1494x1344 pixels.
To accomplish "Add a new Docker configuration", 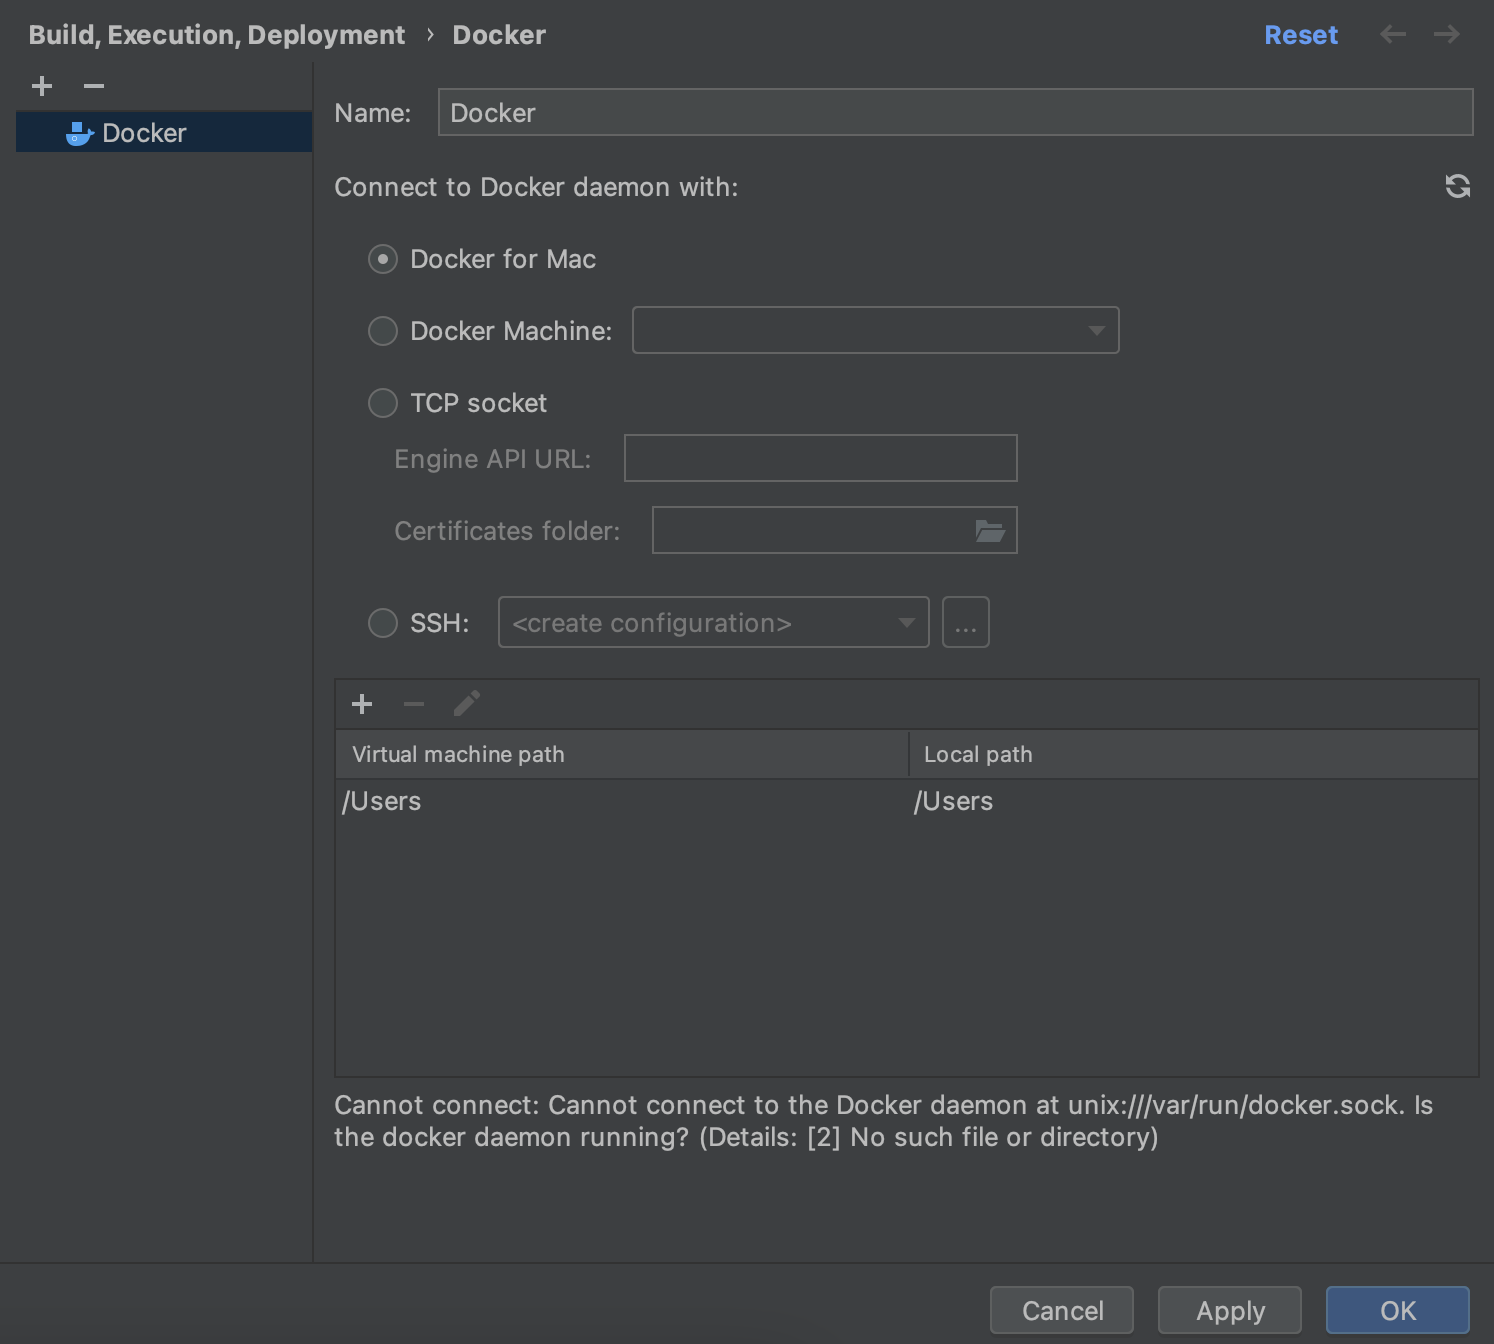I will [x=42, y=86].
